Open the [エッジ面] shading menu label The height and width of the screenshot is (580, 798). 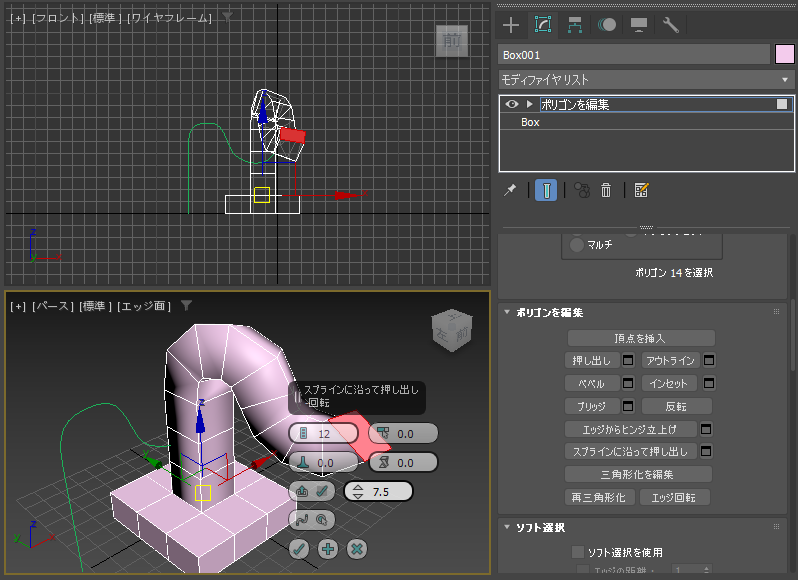tap(144, 306)
